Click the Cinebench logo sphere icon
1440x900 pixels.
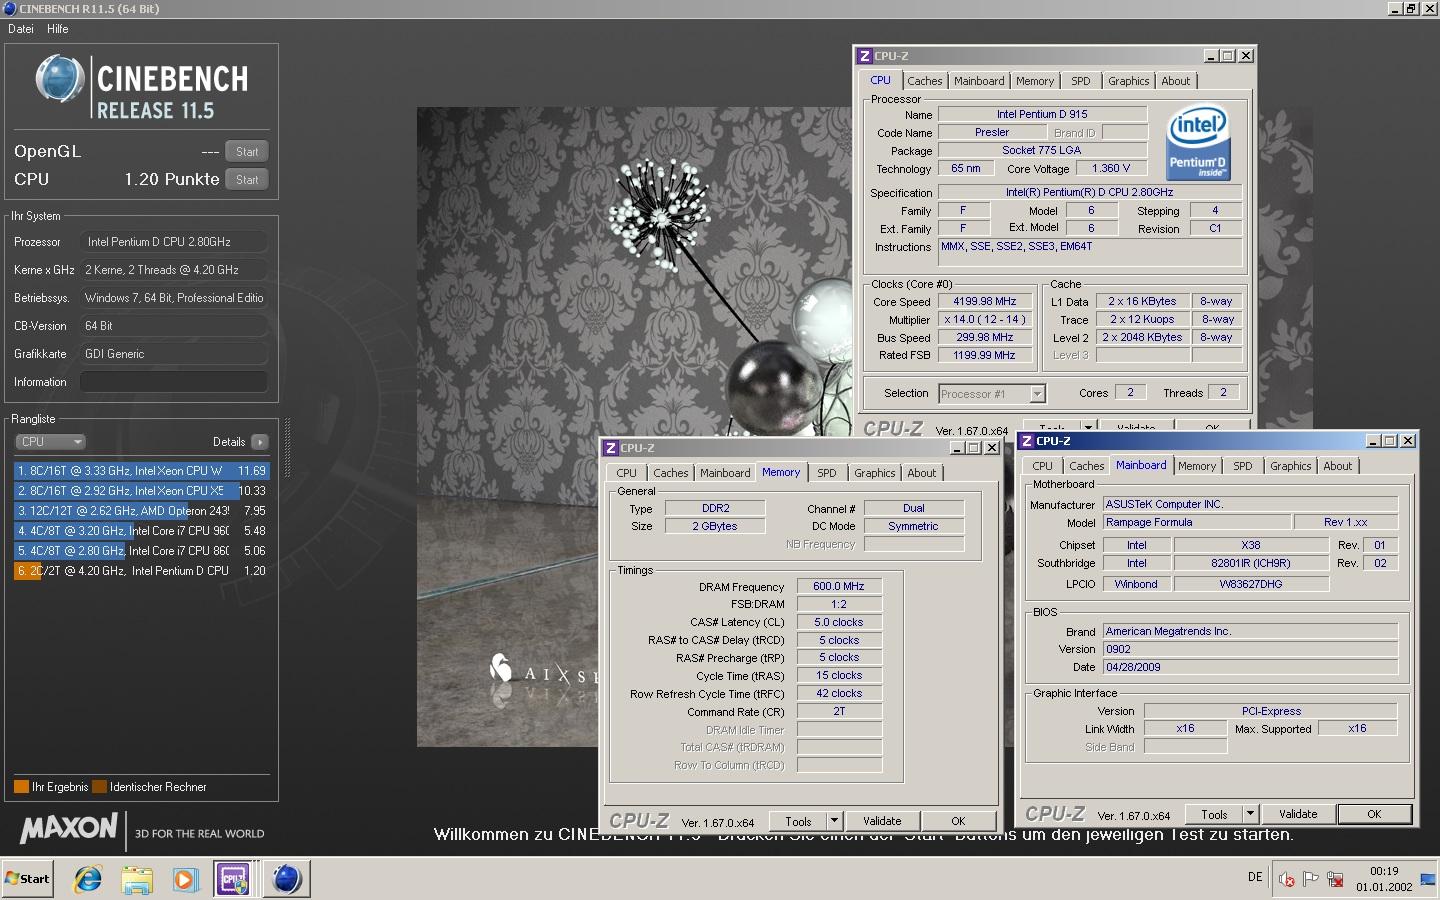point(60,78)
